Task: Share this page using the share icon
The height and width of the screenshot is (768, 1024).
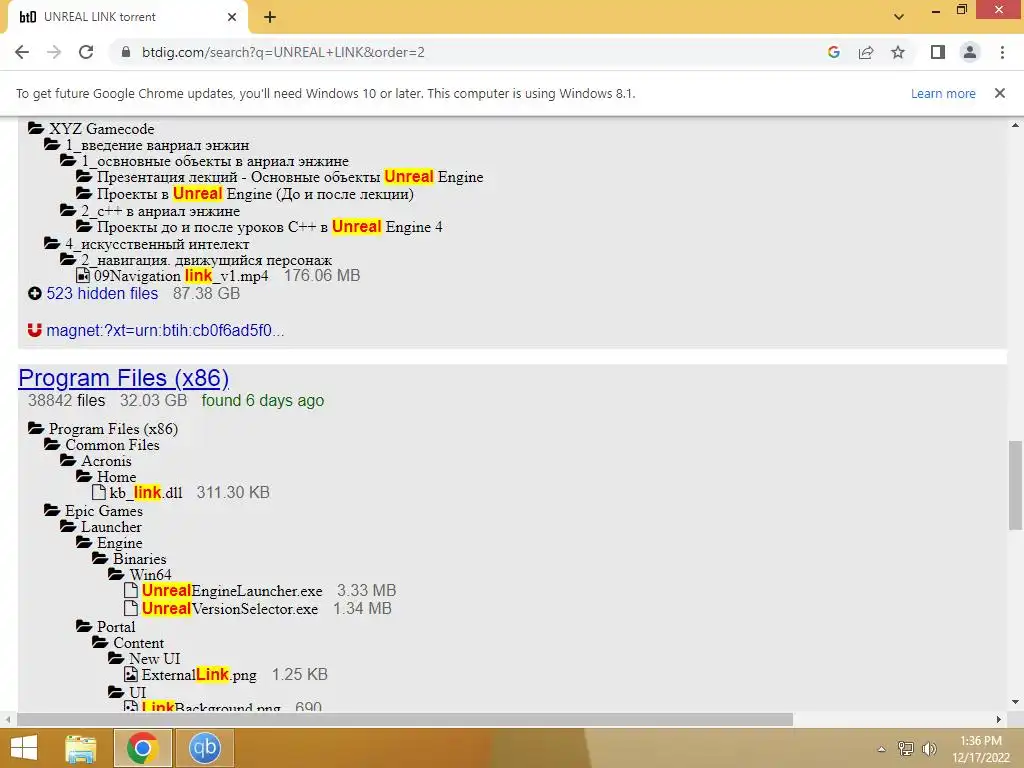Action: [x=866, y=52]
